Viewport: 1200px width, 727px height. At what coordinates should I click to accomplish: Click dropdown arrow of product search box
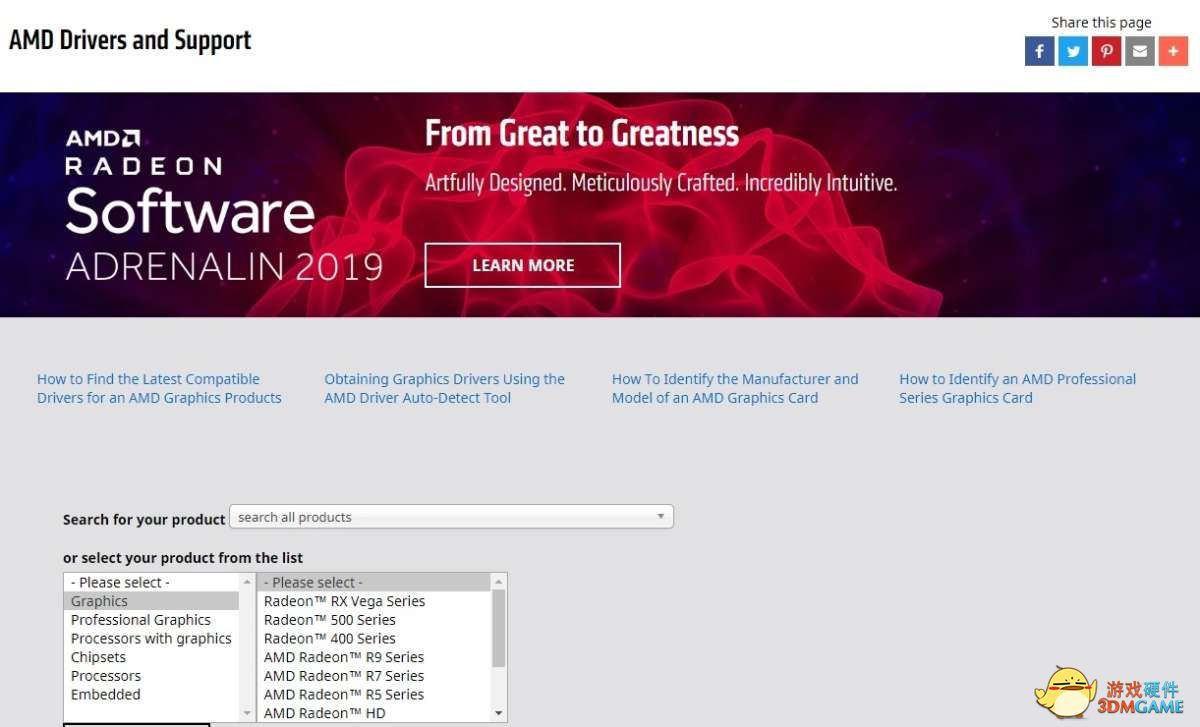pyautogui.click(x=660, y=517)
